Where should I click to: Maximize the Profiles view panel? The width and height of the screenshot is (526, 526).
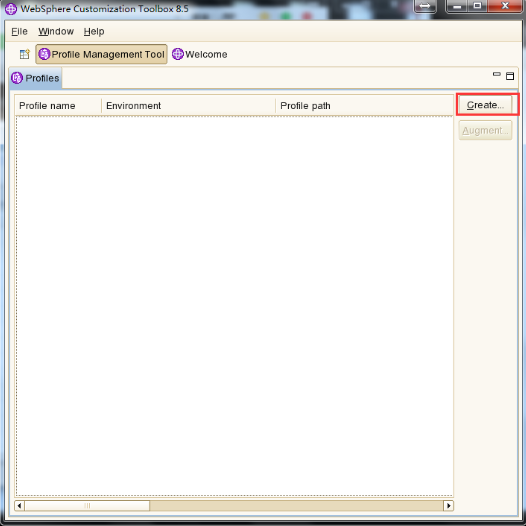point(510,76)
